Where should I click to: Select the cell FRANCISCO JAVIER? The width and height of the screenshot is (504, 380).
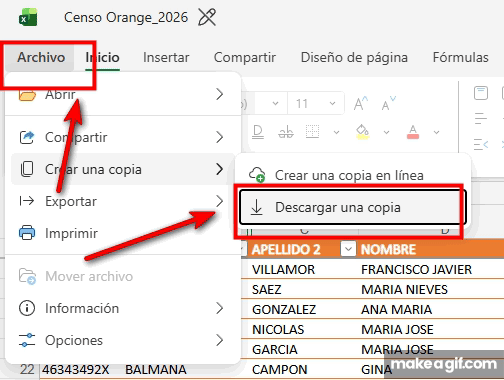pyautogui.click(x=417, y=269)
